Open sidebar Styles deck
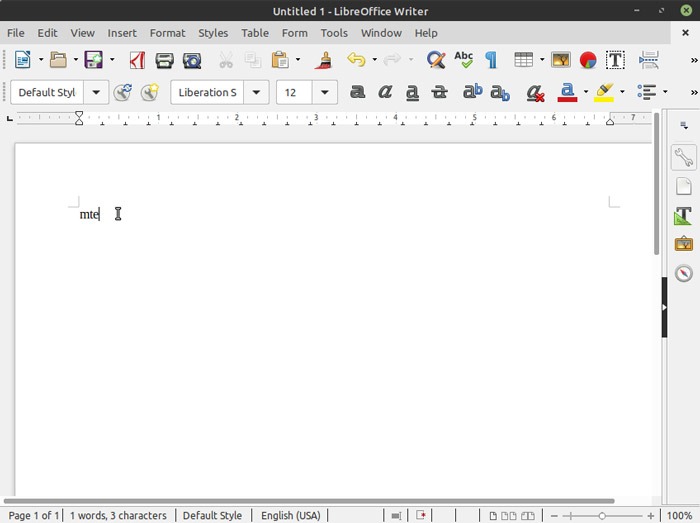The height and width of the screenshot is (523, 700). [x=683, y=216]
